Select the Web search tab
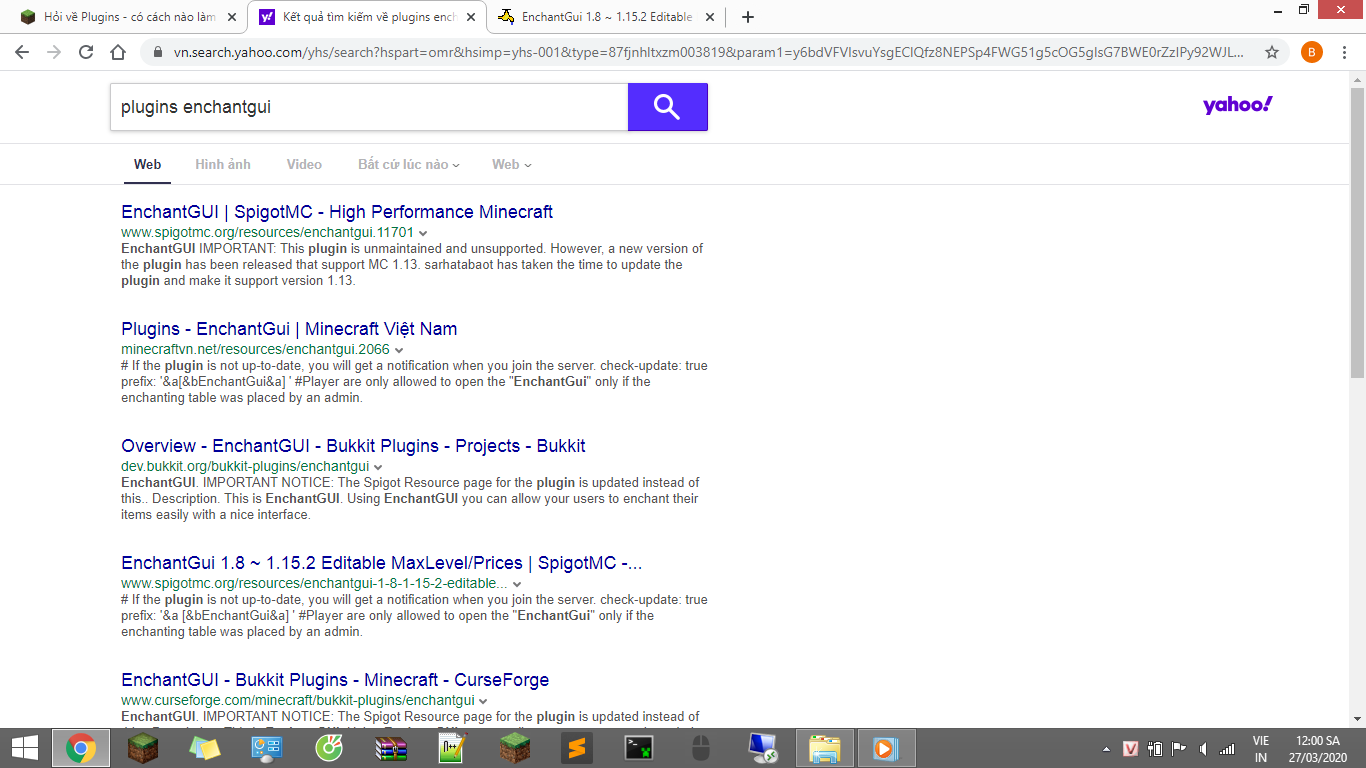 148,164
